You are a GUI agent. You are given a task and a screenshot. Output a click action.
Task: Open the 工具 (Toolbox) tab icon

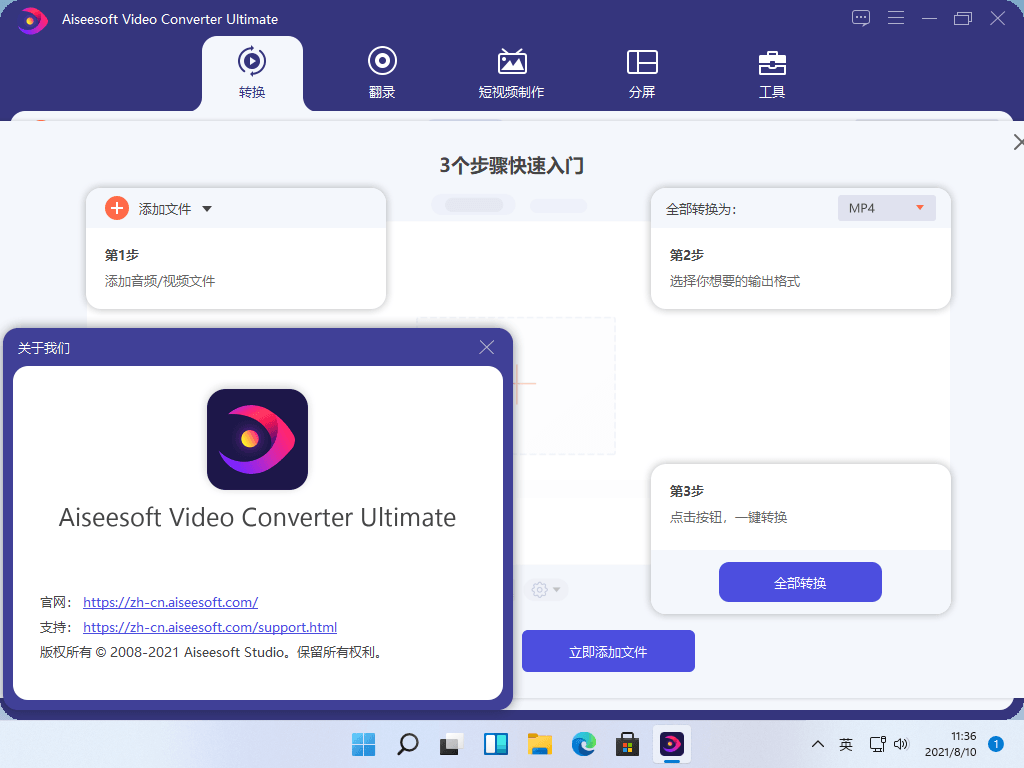pos(772,63)
